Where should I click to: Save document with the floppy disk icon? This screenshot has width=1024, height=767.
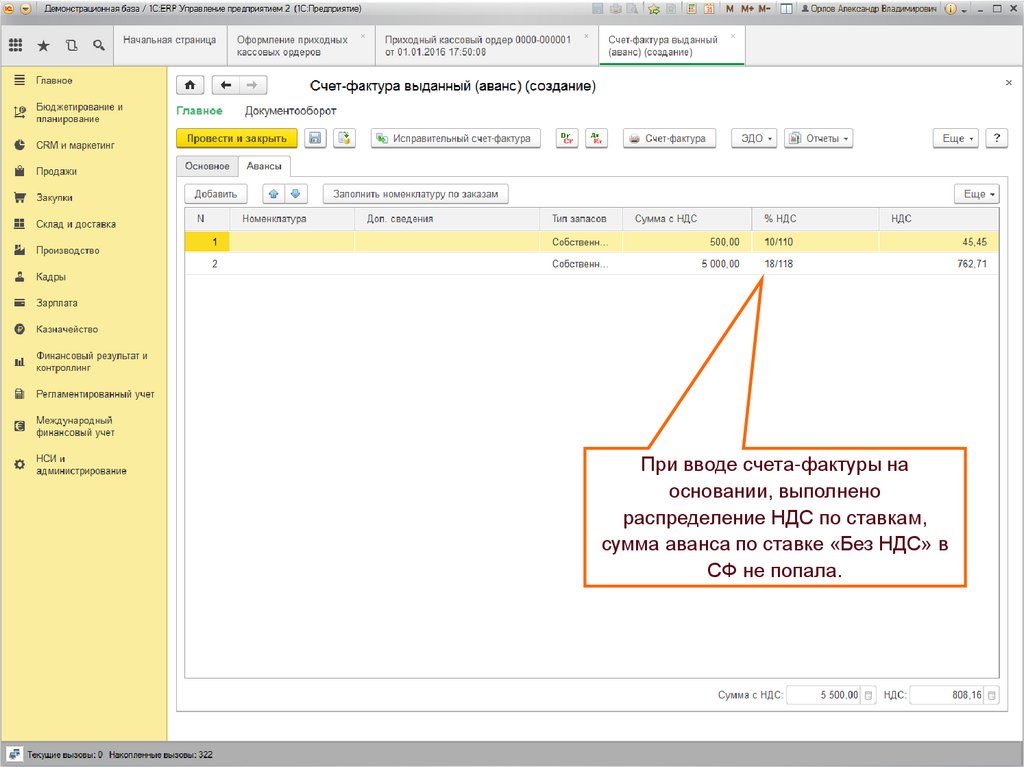315,139
